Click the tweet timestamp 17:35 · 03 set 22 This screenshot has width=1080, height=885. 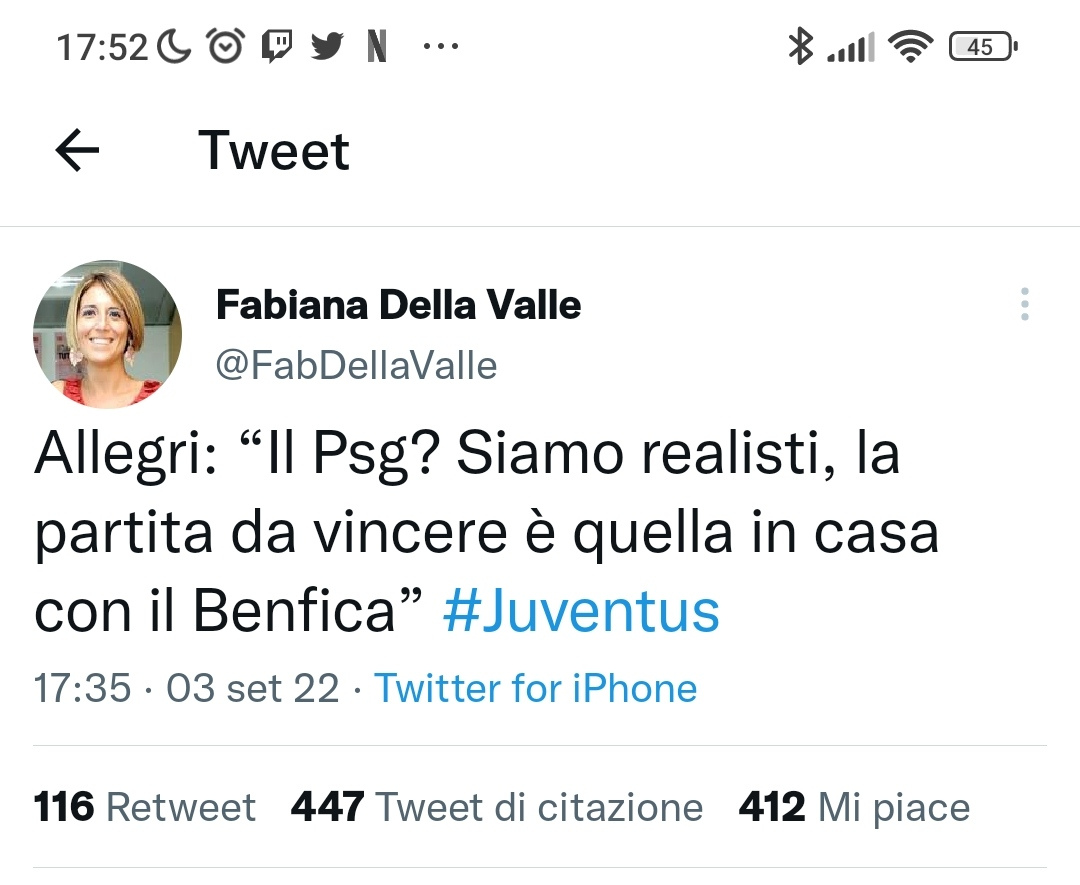pos(187,688)
